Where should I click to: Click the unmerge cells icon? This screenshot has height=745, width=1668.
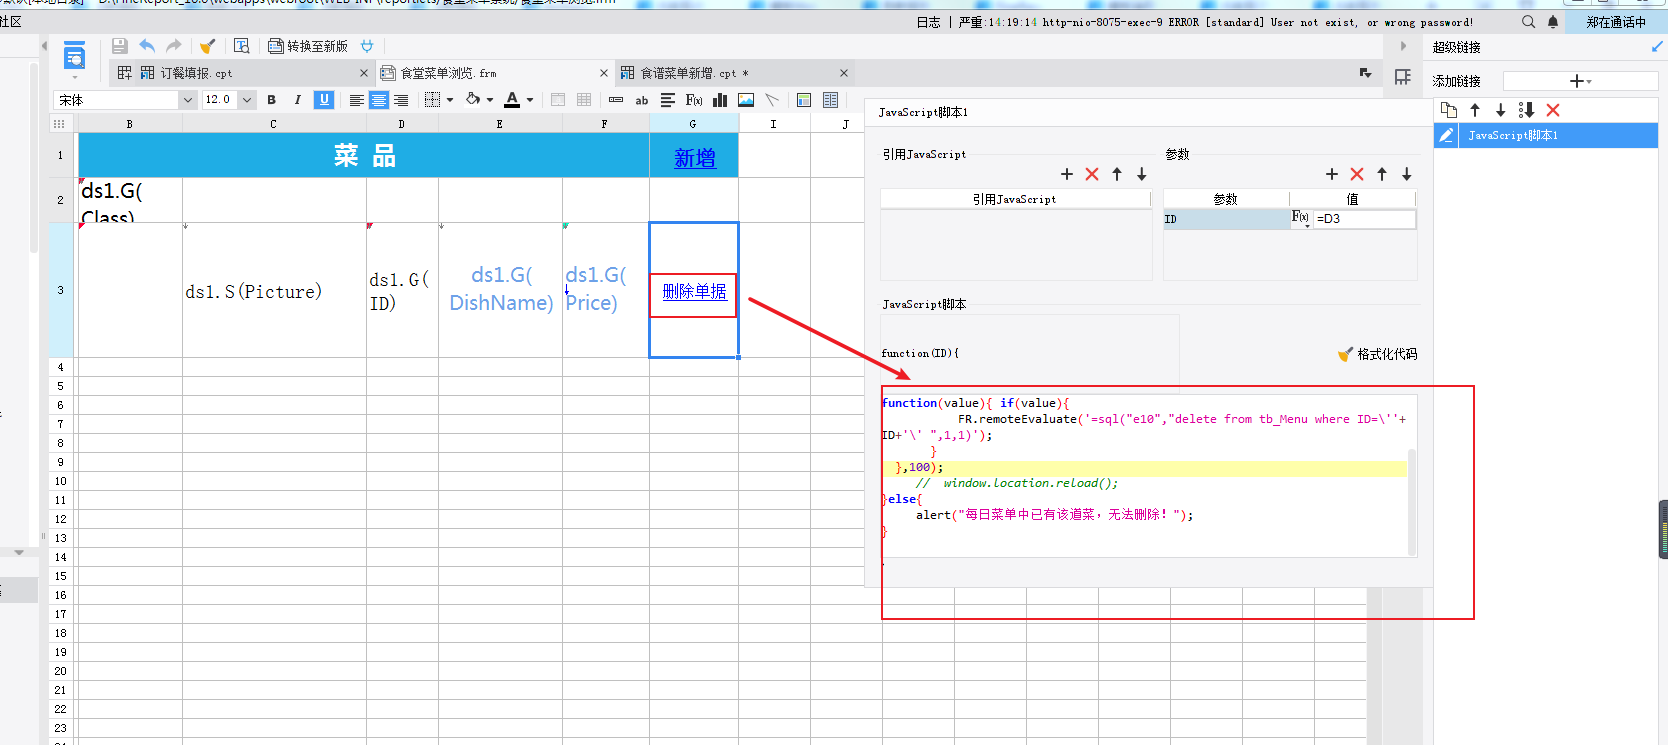(x=584, y=100)
